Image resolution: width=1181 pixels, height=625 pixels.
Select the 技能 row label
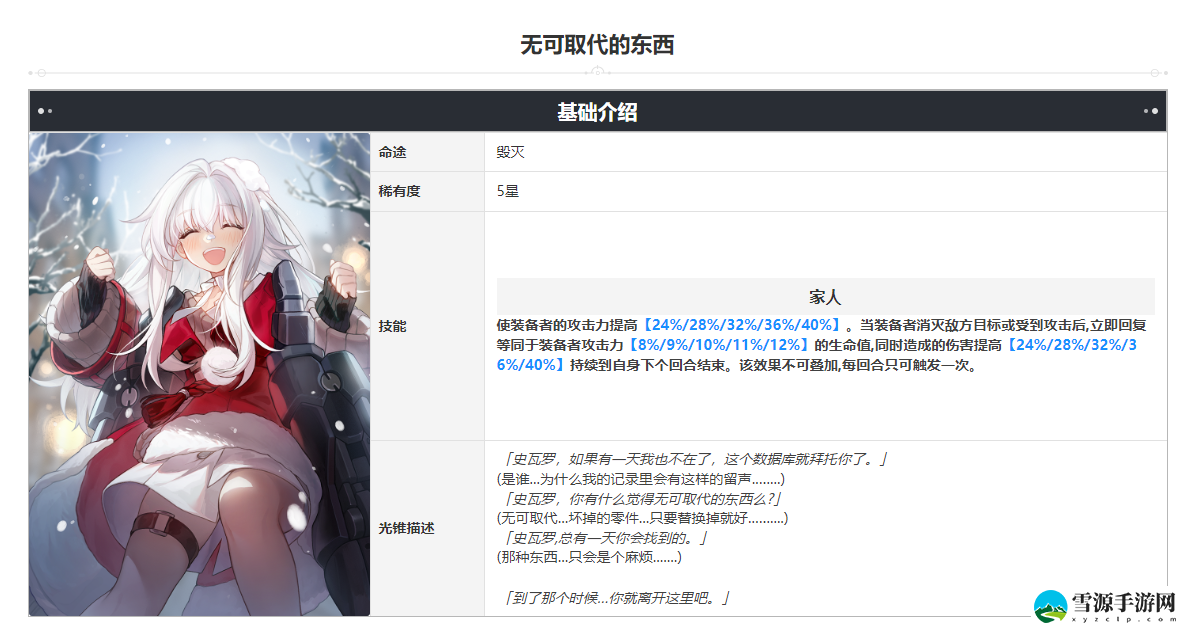click(x=392, y=326)
